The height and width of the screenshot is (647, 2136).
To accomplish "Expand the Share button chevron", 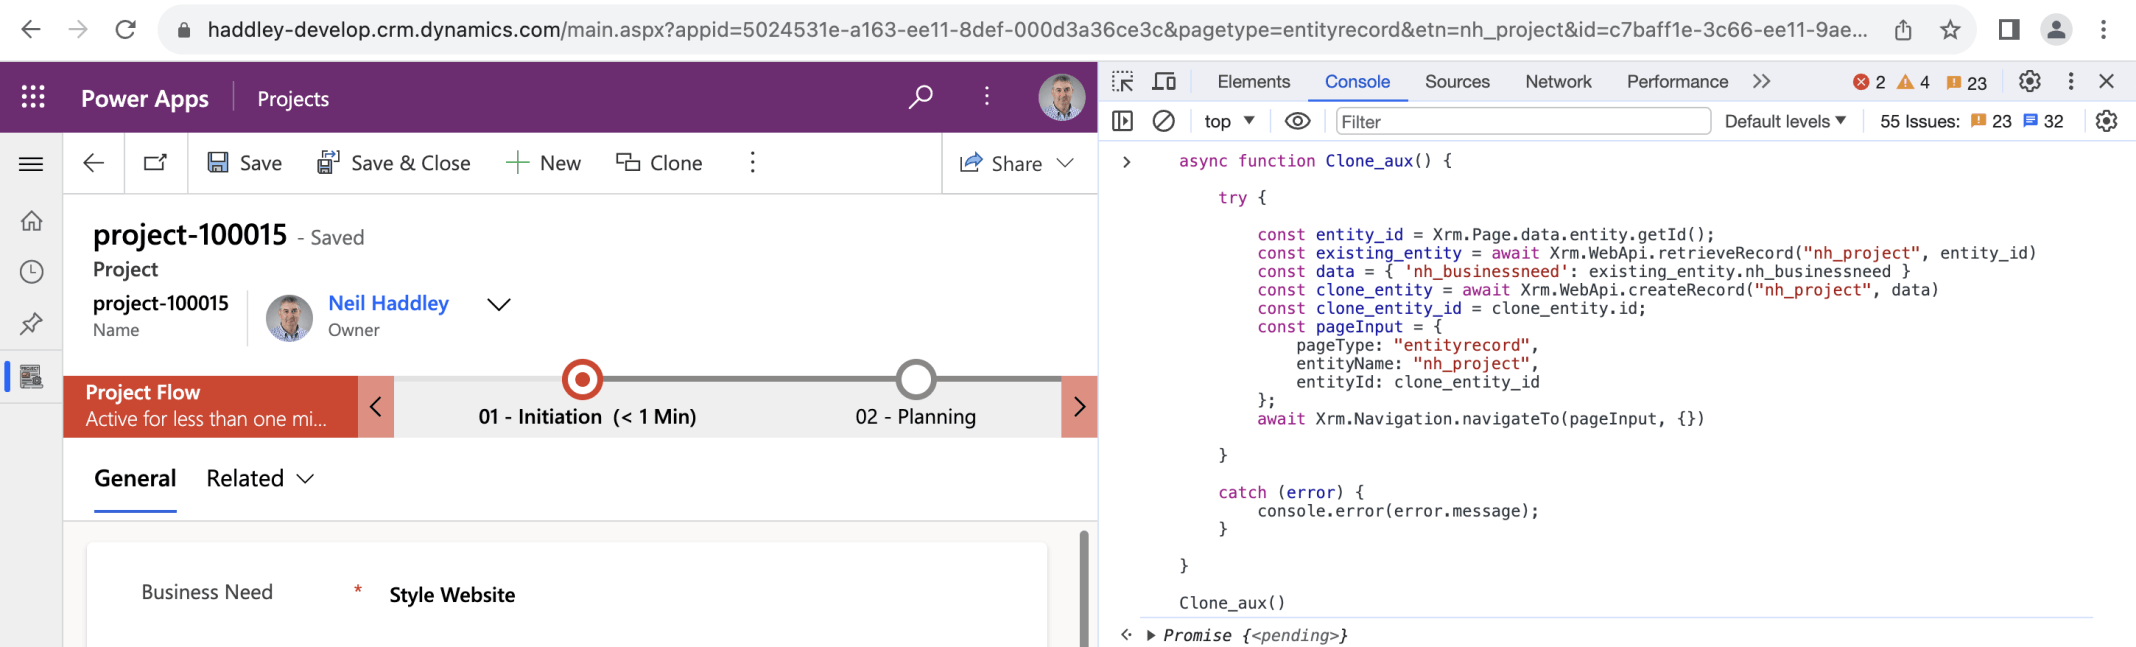I will pyautogui.click(x=1065, y=163).
